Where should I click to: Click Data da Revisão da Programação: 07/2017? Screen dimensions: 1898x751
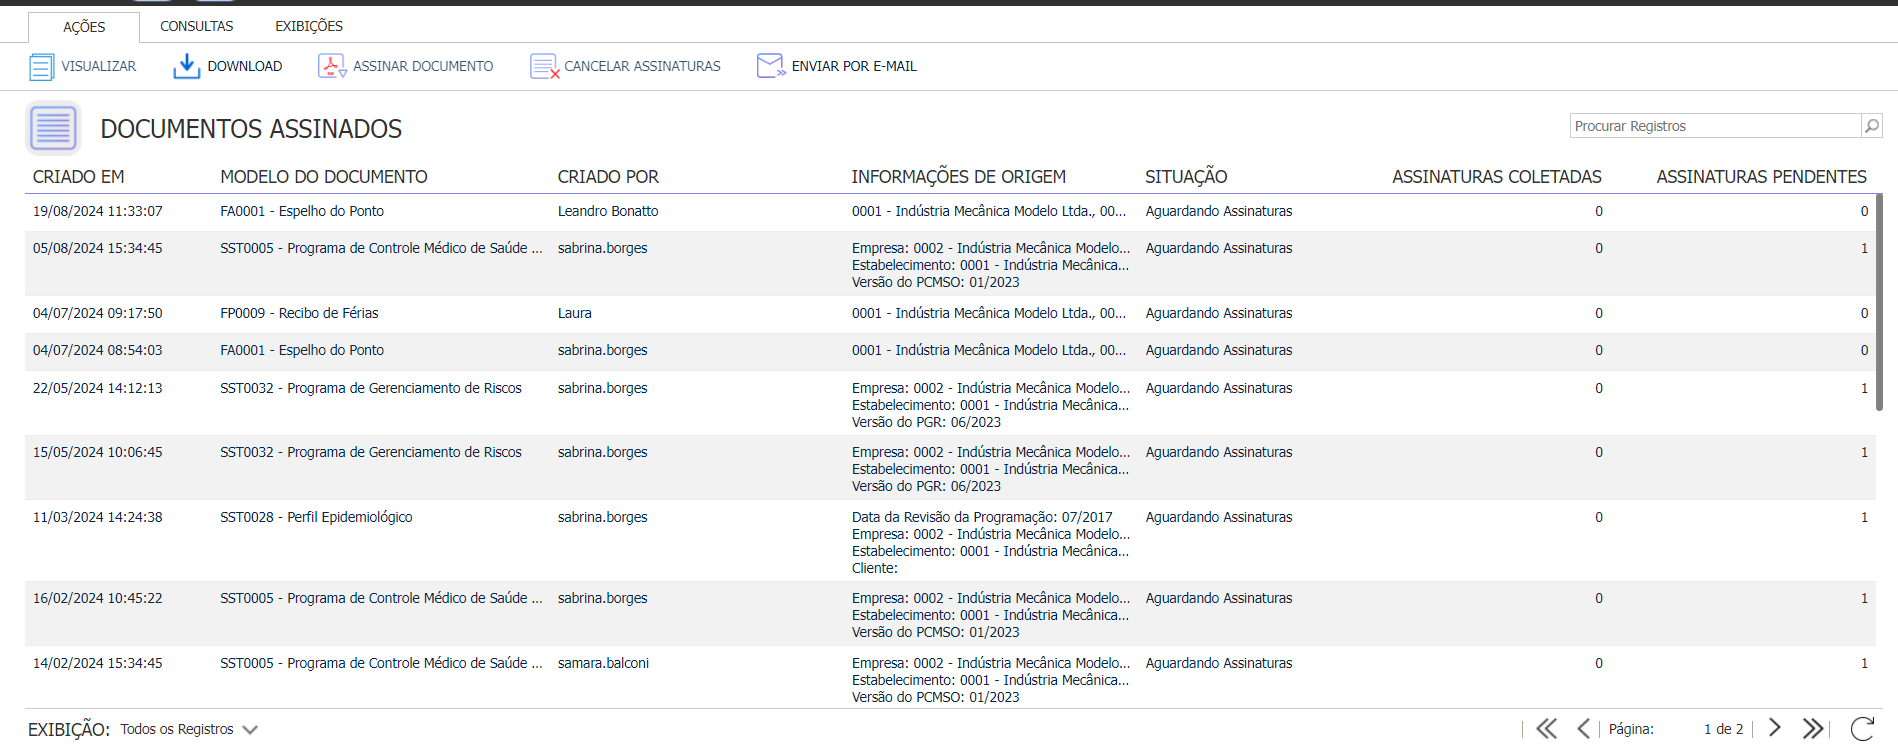[982, 517]
